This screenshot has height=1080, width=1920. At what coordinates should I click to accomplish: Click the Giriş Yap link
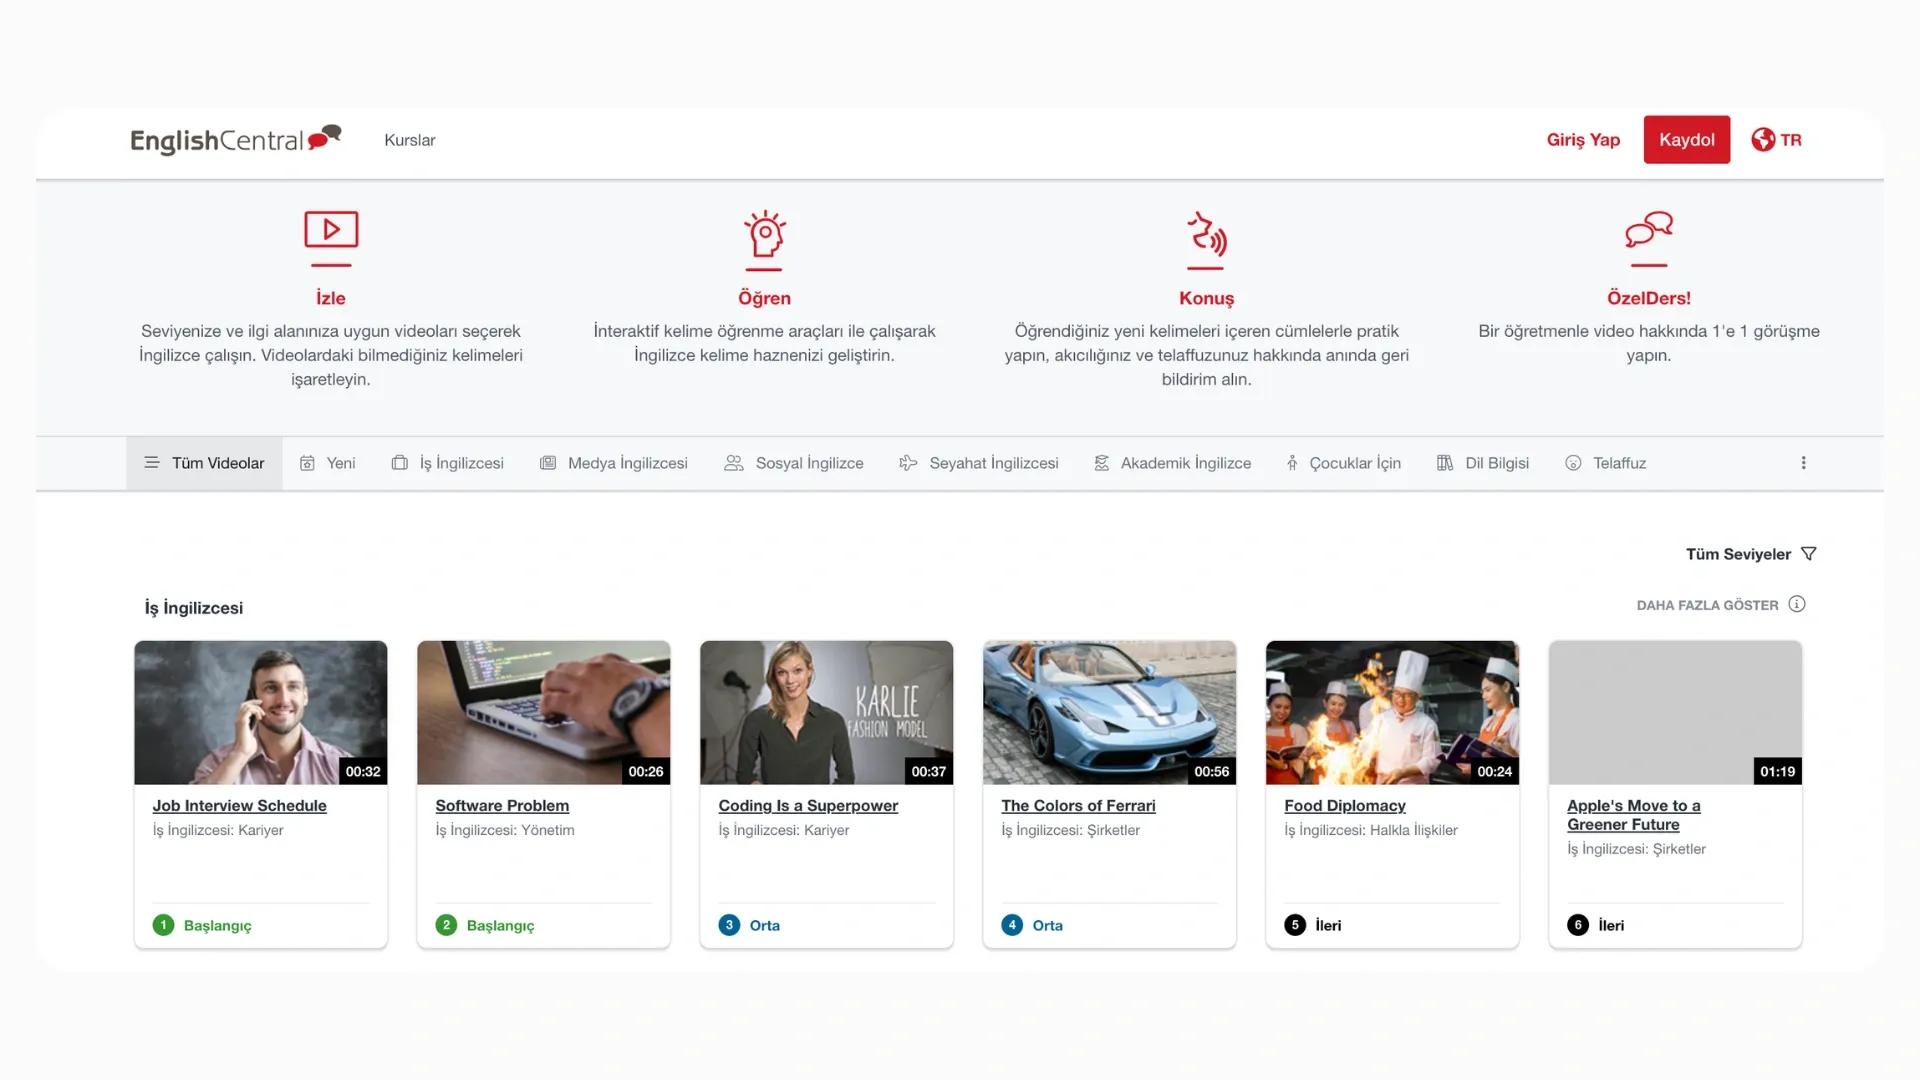point(1583,140)
